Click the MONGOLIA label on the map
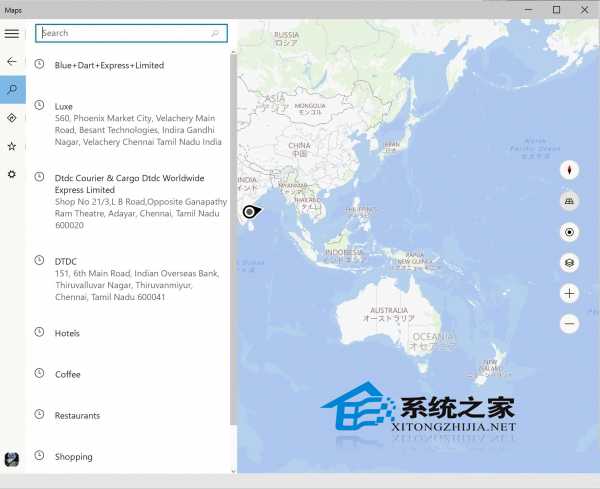This screenshot has height=489, width=600. tap(310, 106)
